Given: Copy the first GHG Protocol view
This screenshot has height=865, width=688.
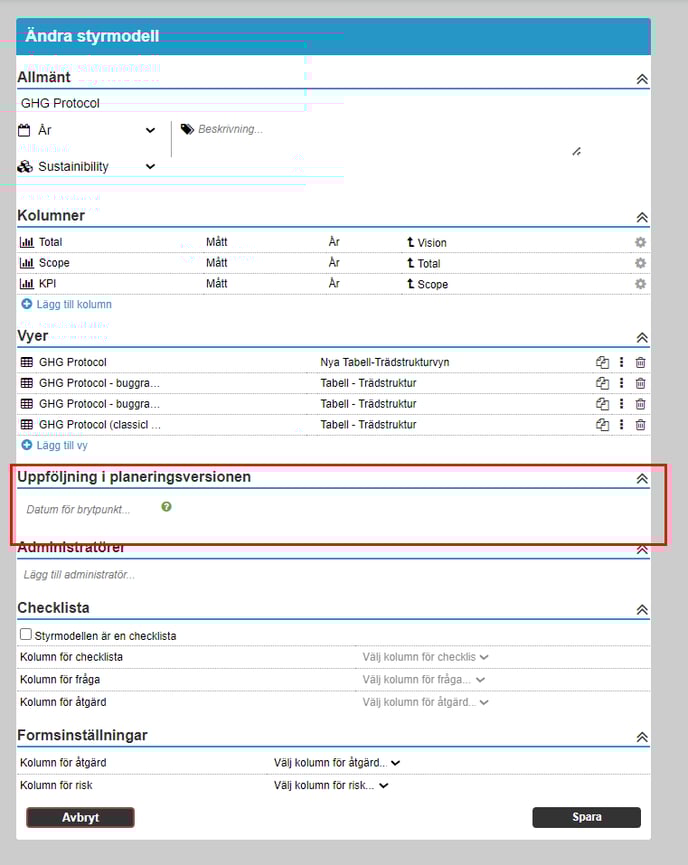Looking at the screenshot, I should point(602,362).
